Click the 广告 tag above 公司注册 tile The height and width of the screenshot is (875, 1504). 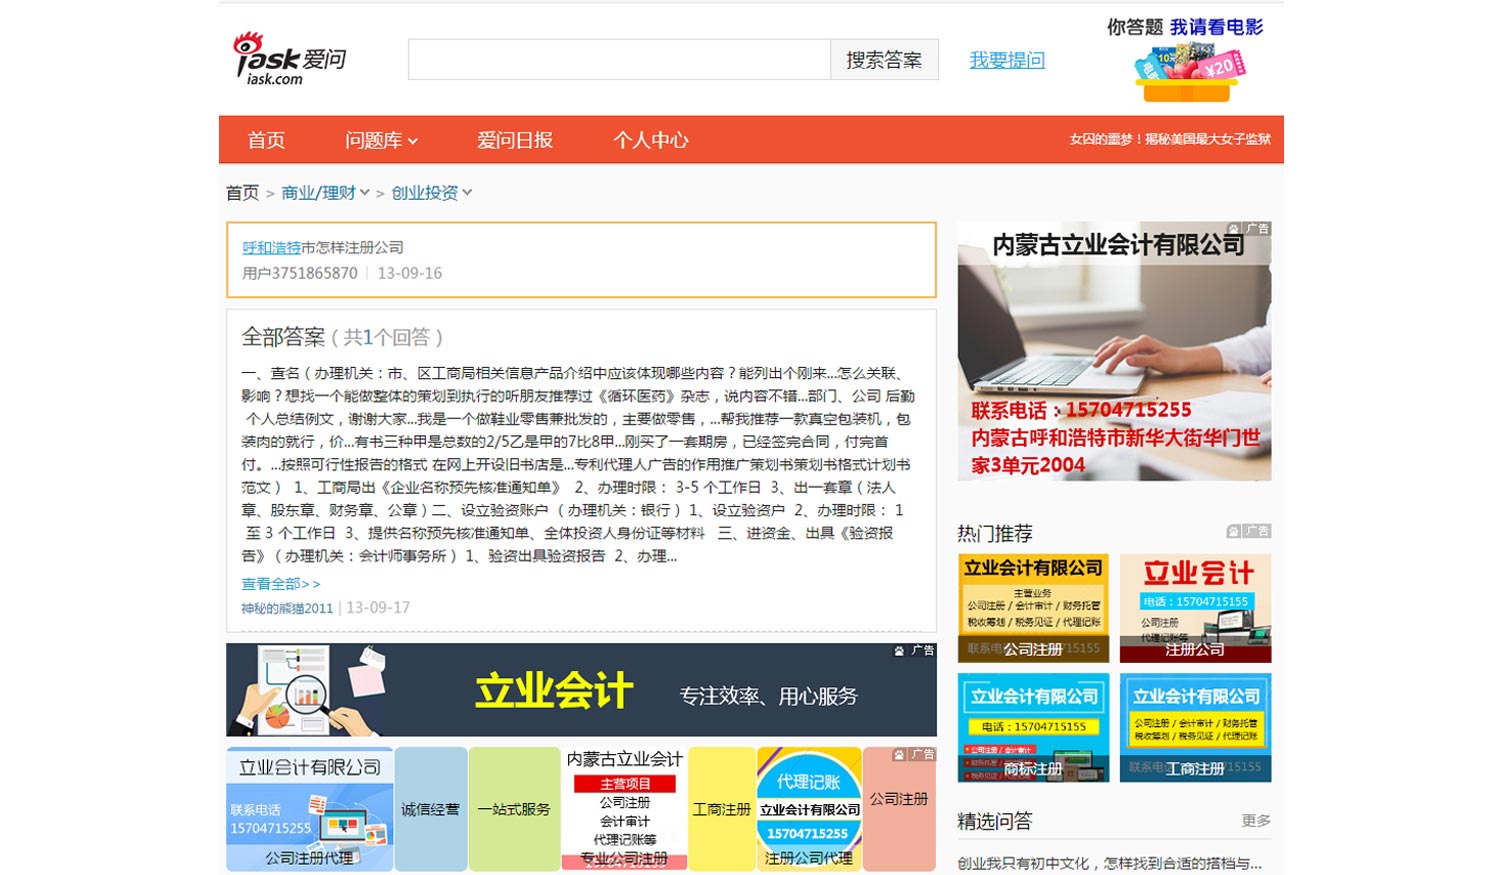click(914, 755)
